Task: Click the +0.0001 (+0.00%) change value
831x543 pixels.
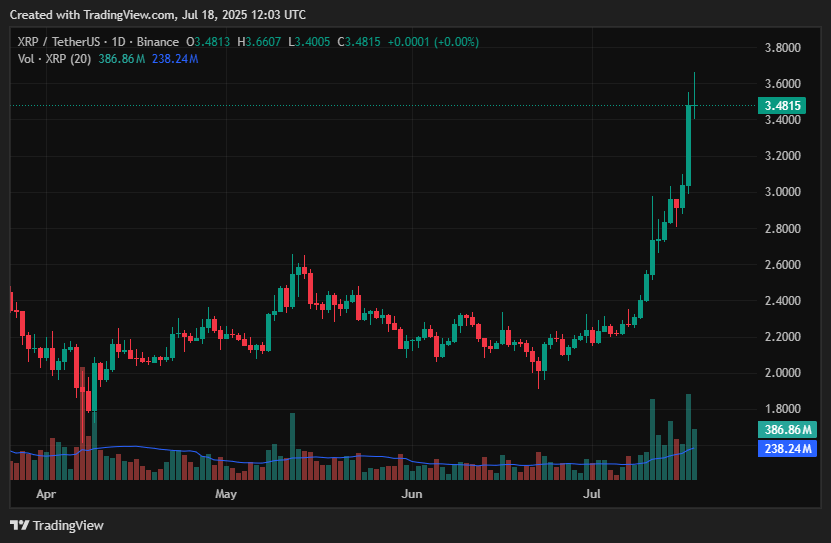Action: click(433, 42)
